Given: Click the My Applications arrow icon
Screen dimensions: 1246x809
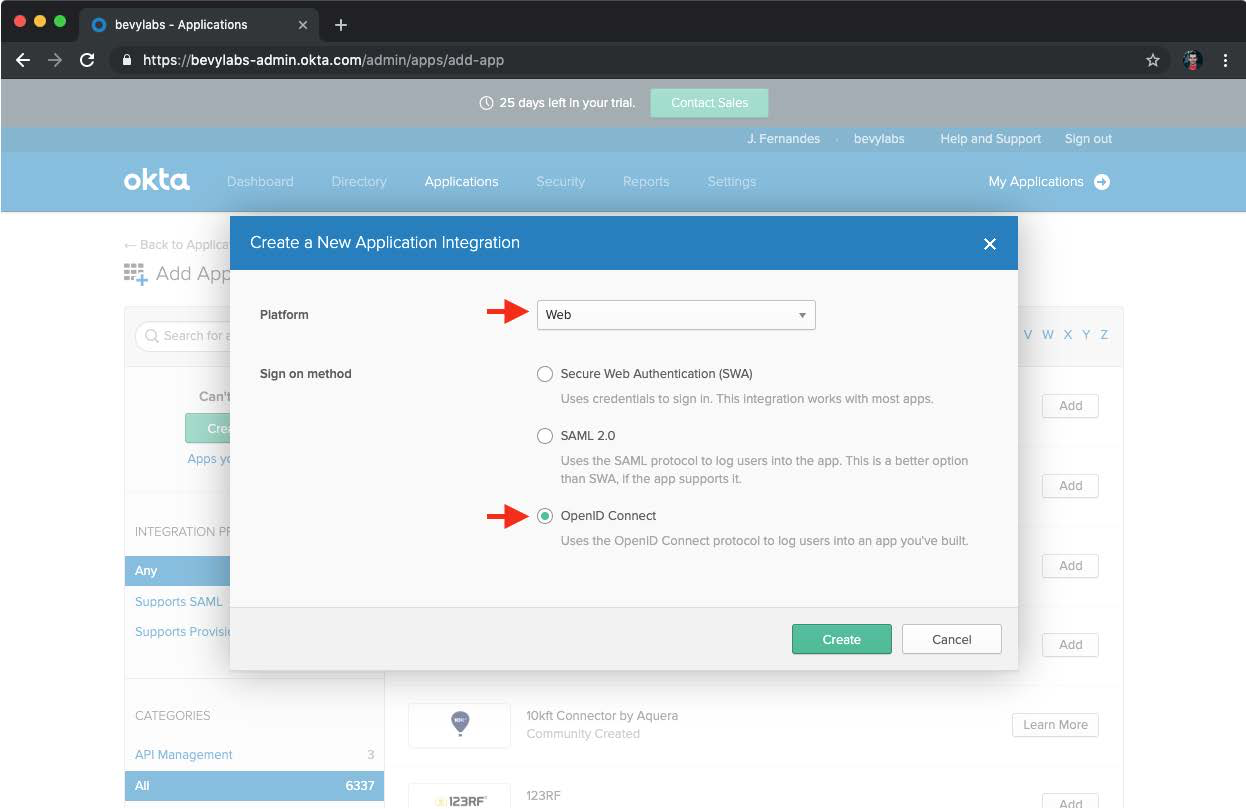Looking at the screenshot, I should [1102, 182].
